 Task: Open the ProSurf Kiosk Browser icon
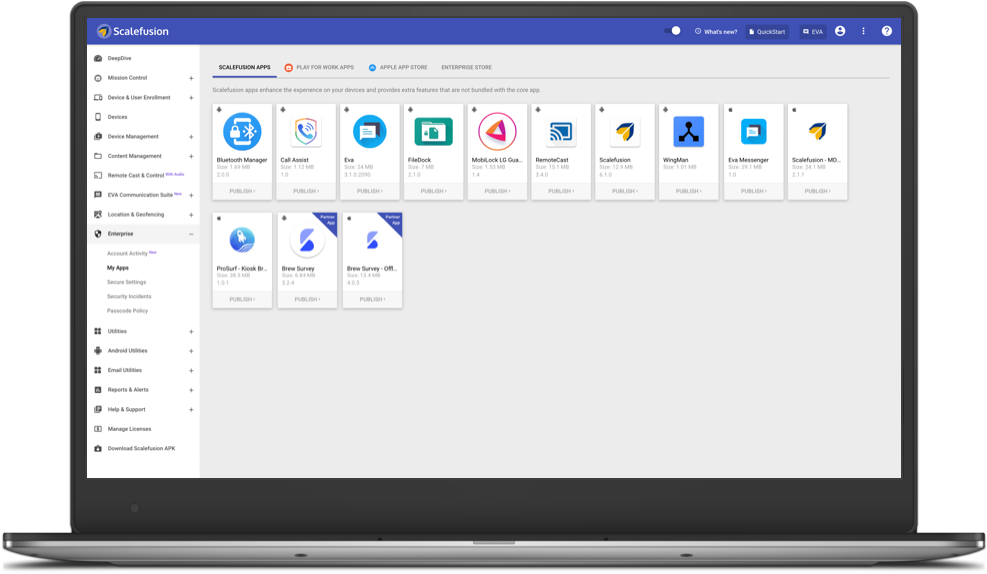[242, 240]
